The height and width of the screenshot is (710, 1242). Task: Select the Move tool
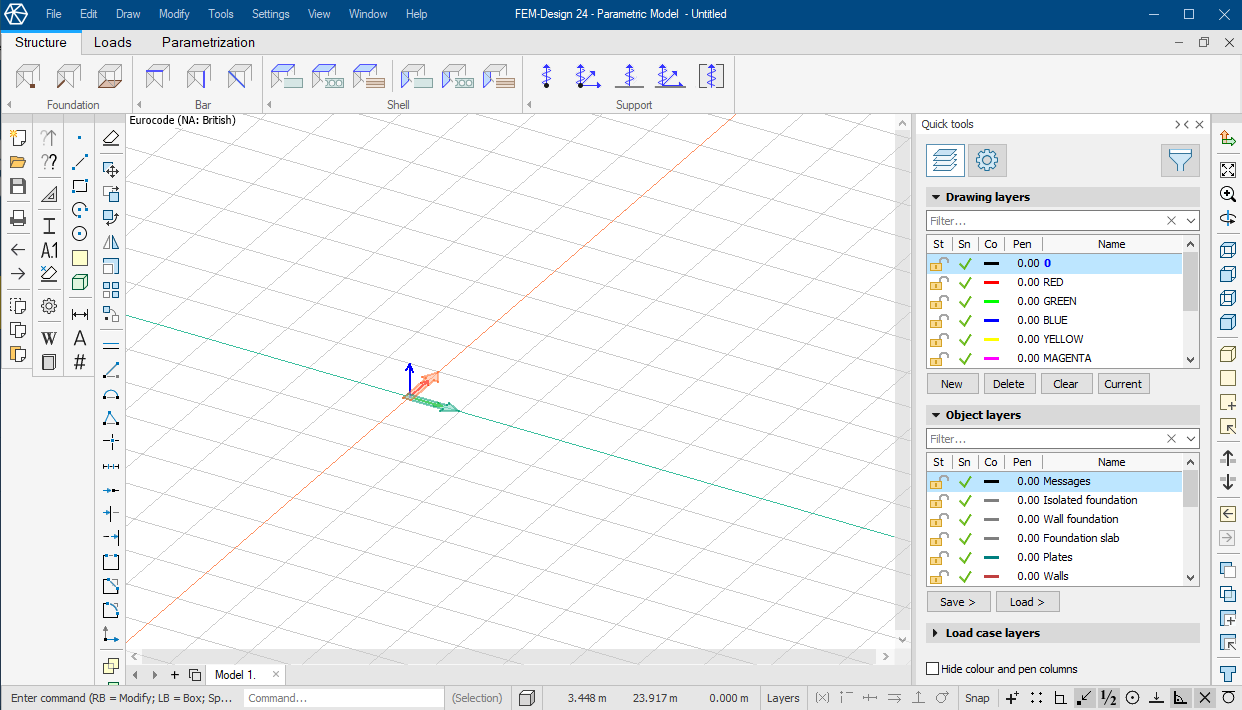click(111, 170)
